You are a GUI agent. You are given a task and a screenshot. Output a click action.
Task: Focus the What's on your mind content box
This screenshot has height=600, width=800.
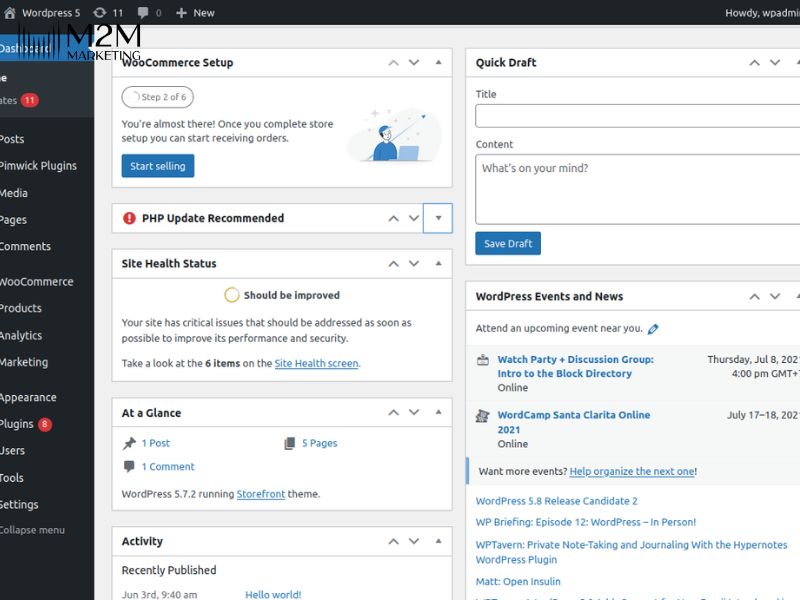pyautogui.click(x=638, y=189)
